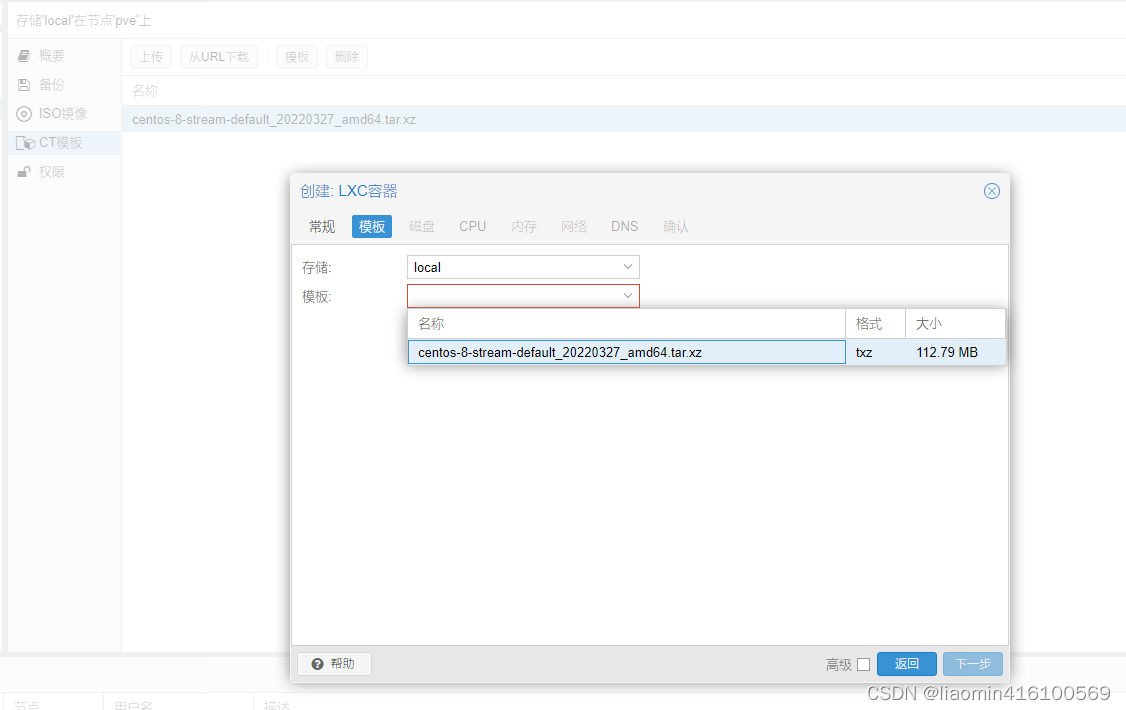
Task: Click the 112.79 MB size cell
Action: coord(955,352)
